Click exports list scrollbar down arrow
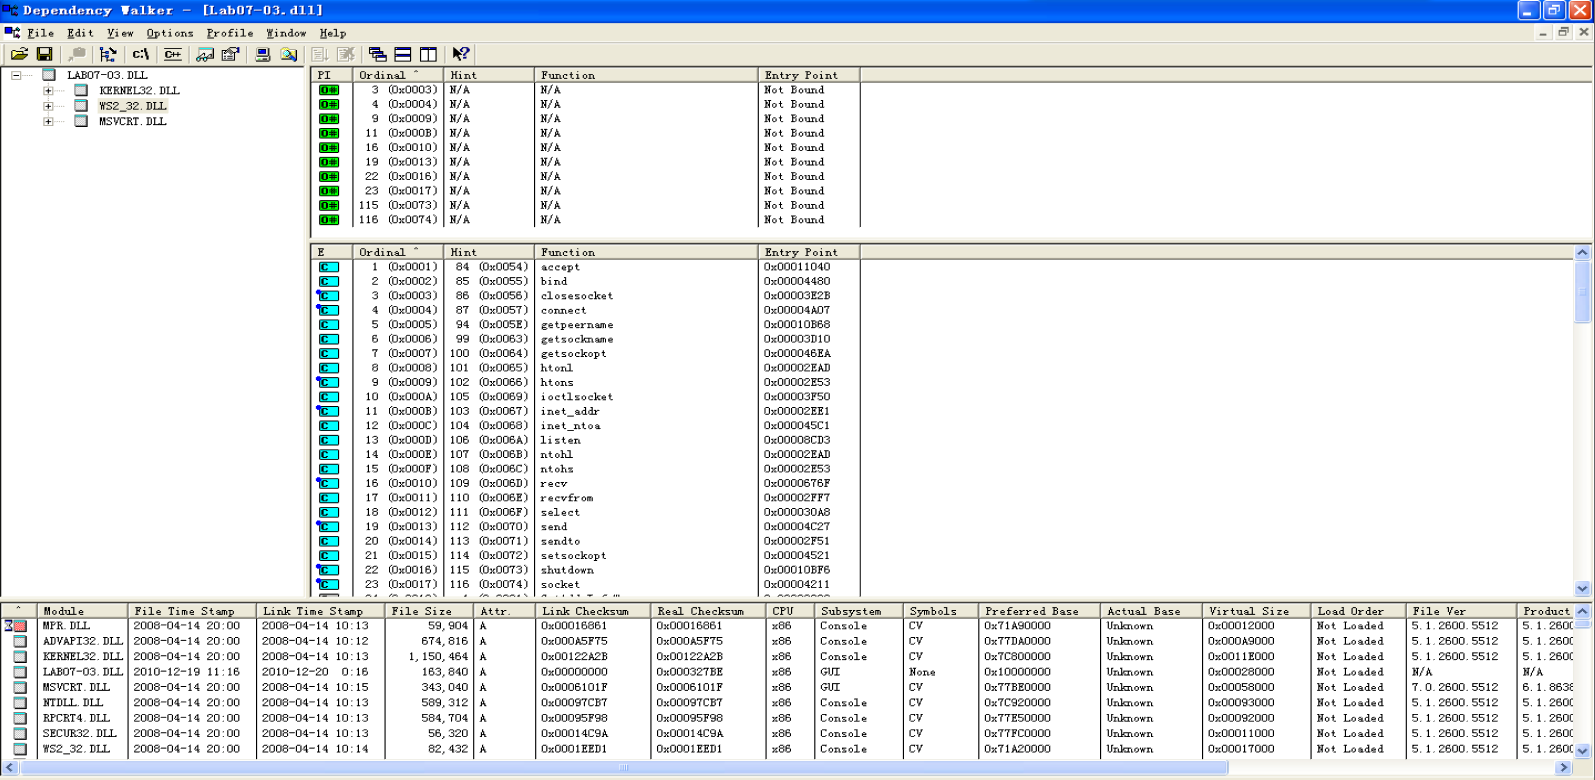Screen dimensions: 1595x780 coord(1582,589)
